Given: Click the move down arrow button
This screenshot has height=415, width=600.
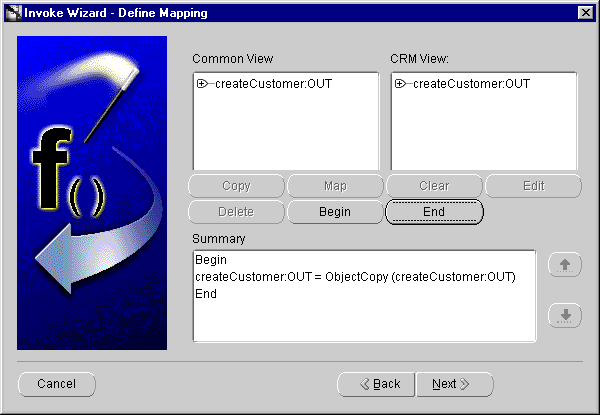Looking at the screenshot, I should (x=565, y=315).
